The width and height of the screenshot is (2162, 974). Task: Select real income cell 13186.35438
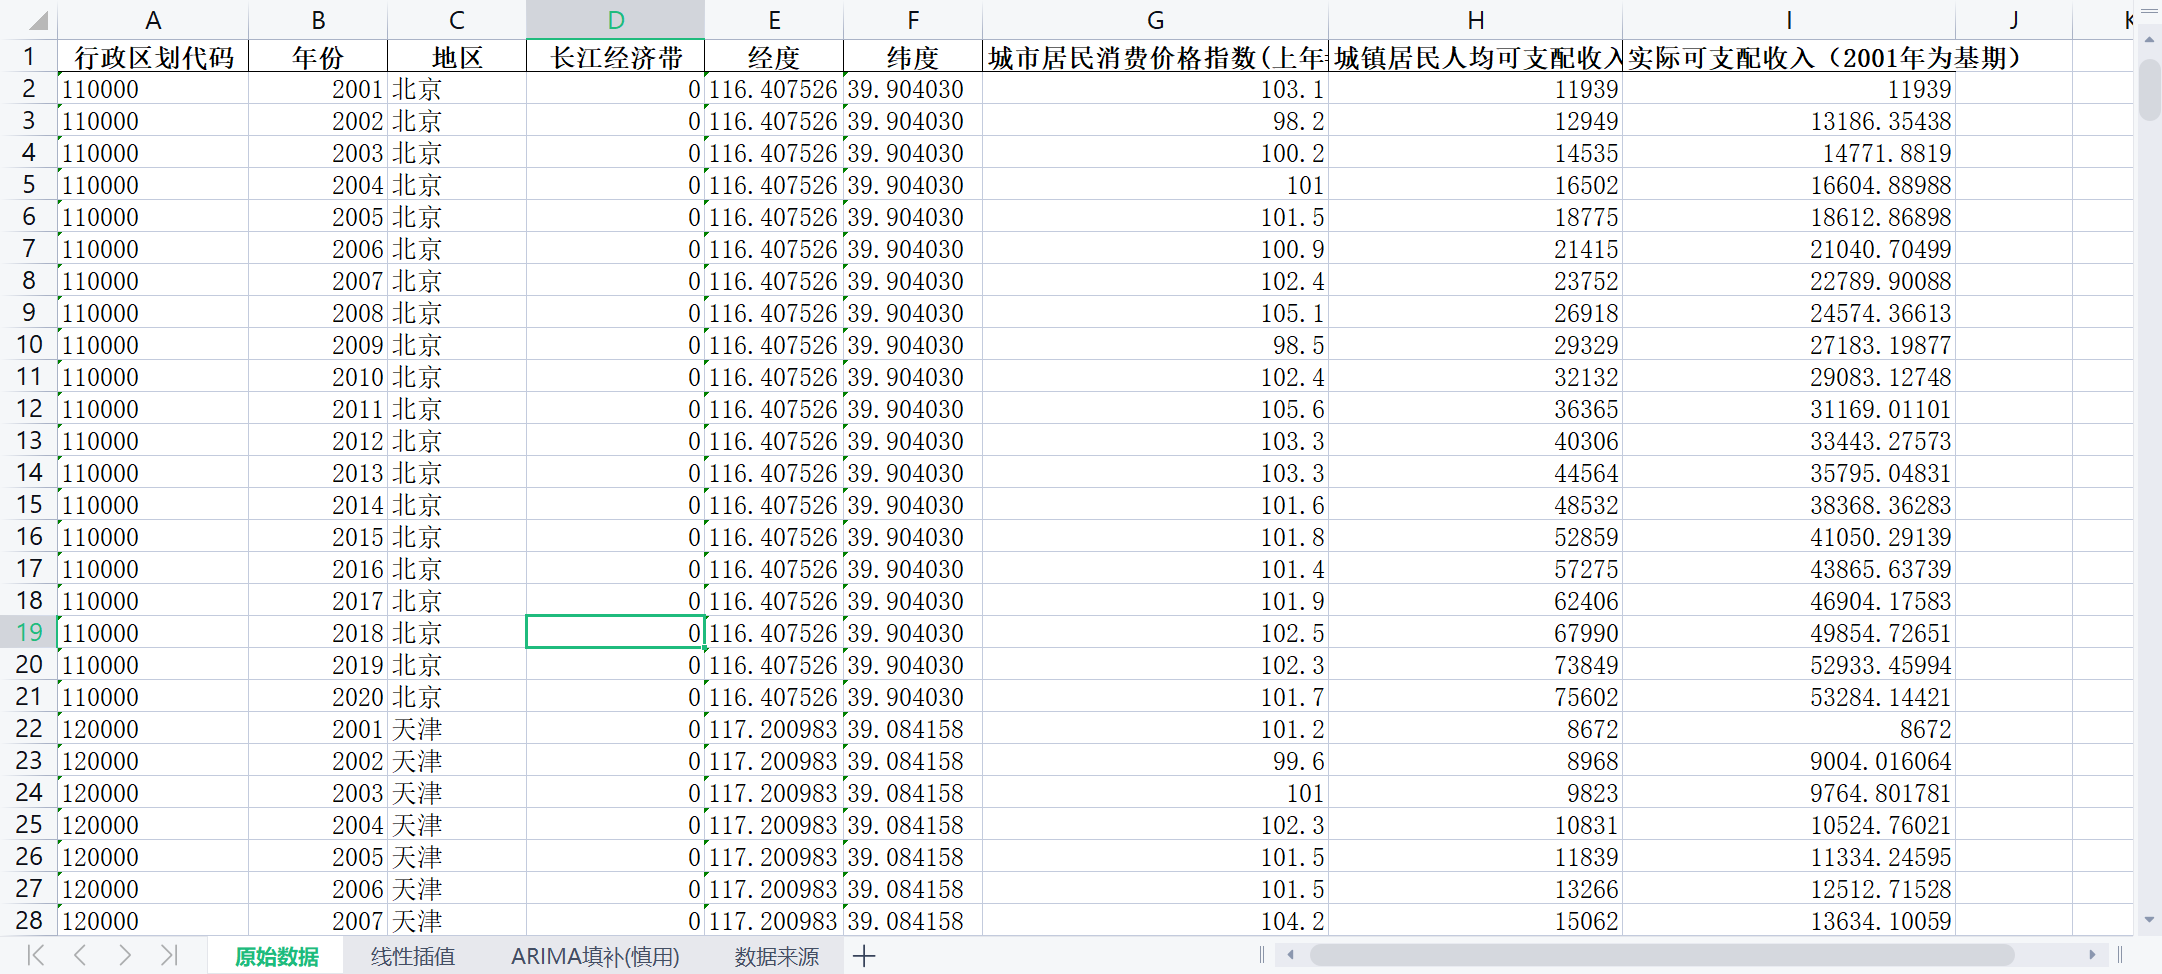pos(1788,121)
